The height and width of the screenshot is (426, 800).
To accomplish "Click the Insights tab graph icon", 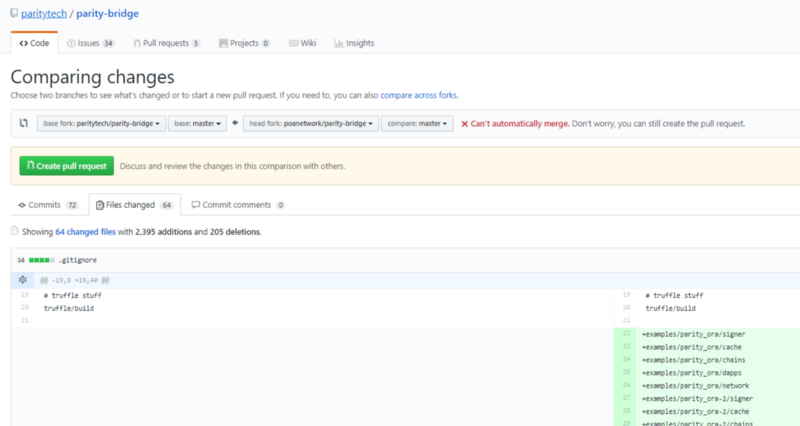I will pyautogui.click(x=339, y=43).
